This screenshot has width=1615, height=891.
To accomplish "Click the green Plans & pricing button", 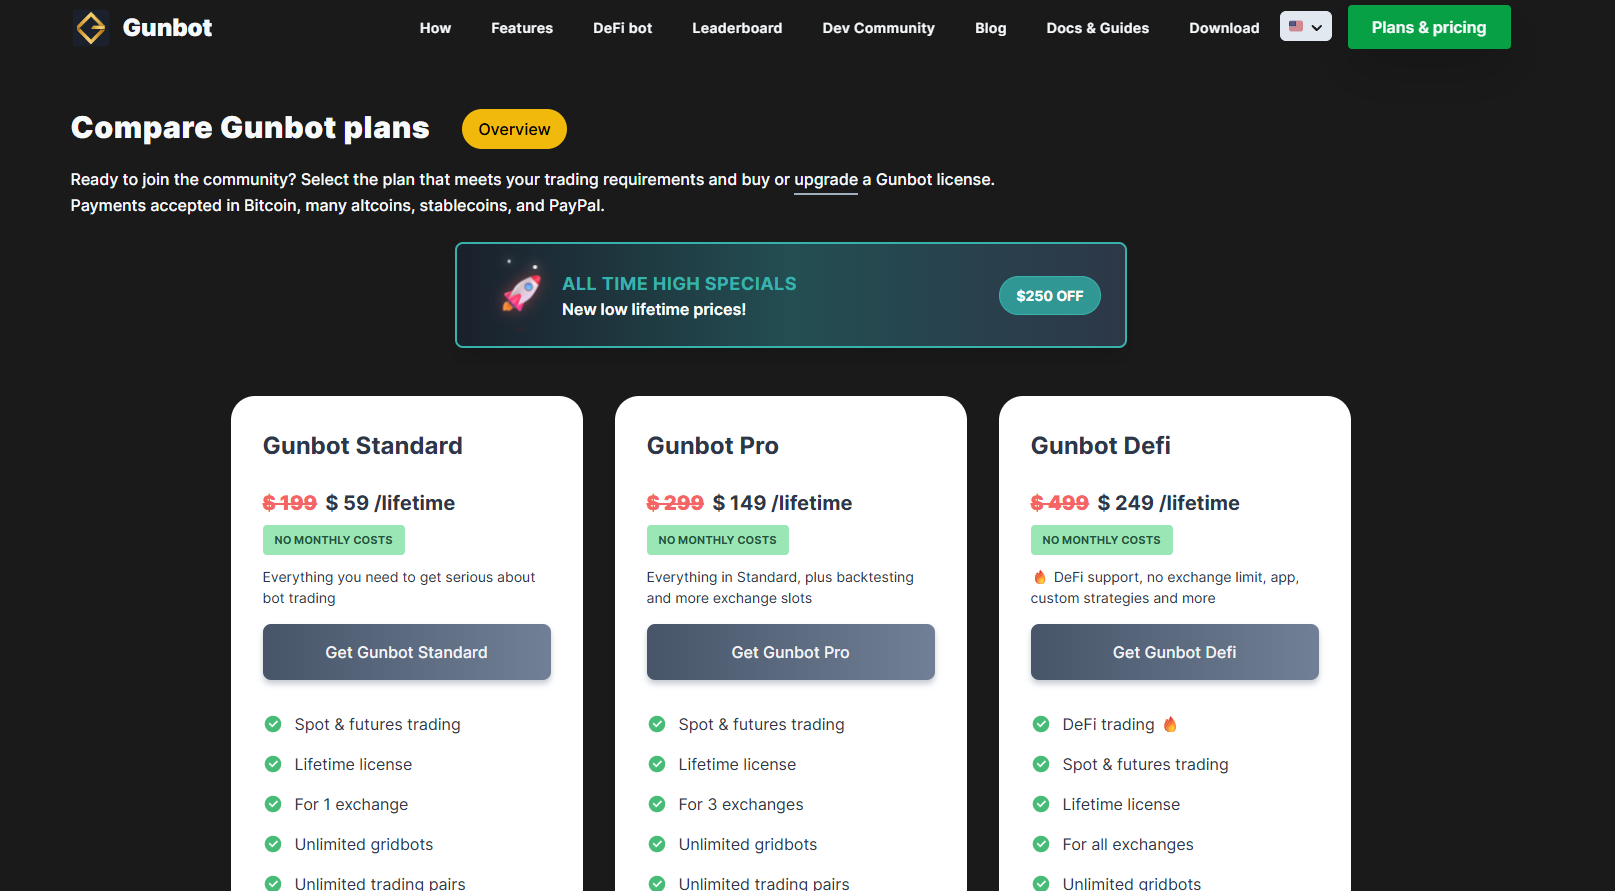I will tap(1429, 27).
